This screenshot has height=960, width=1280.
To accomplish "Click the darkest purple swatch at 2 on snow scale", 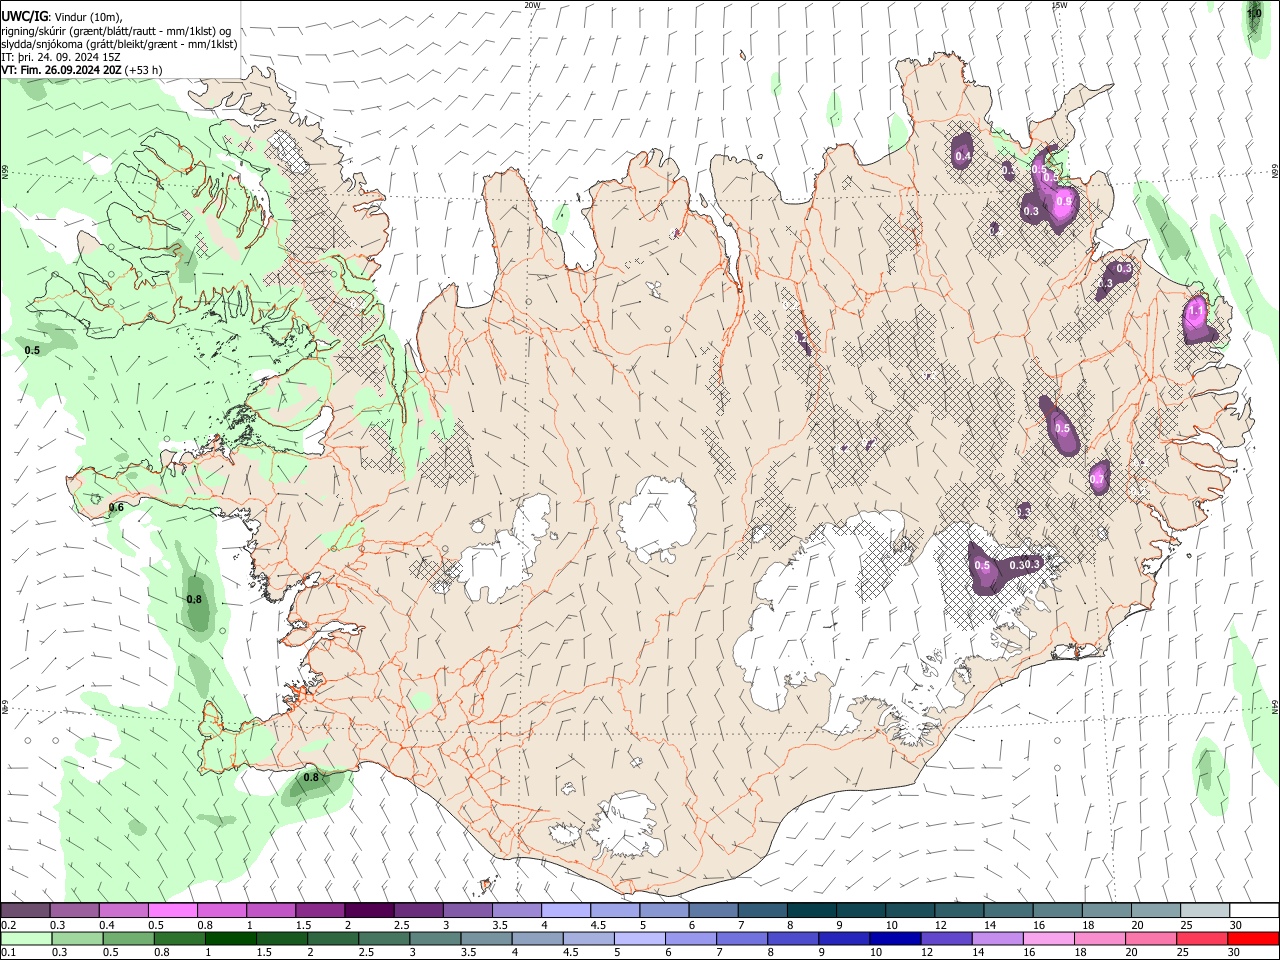I will (368, 911).
